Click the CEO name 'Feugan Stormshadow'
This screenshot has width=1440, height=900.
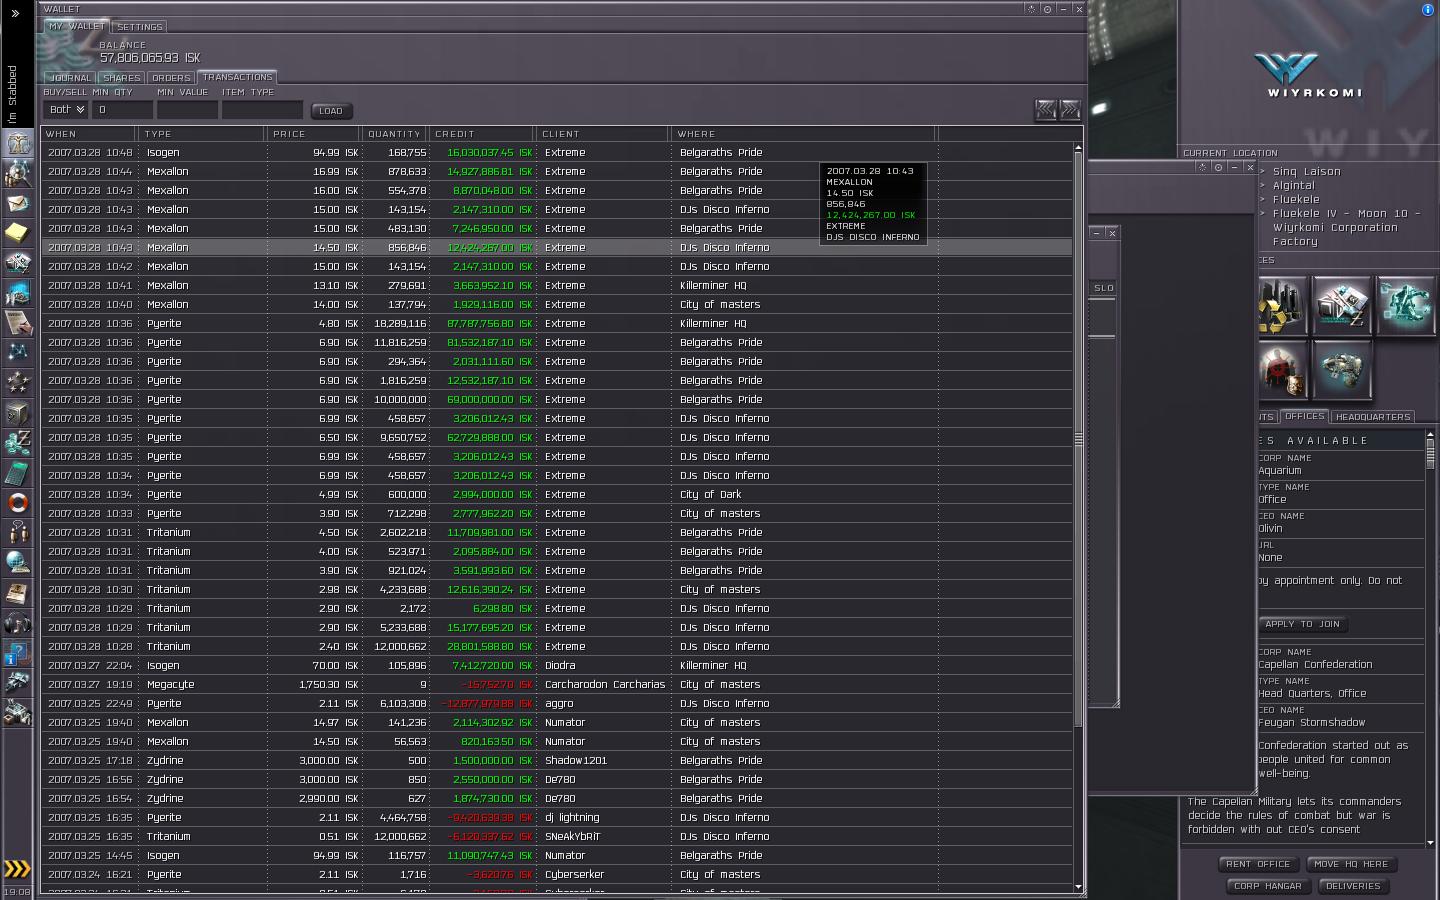[1311, 723]
